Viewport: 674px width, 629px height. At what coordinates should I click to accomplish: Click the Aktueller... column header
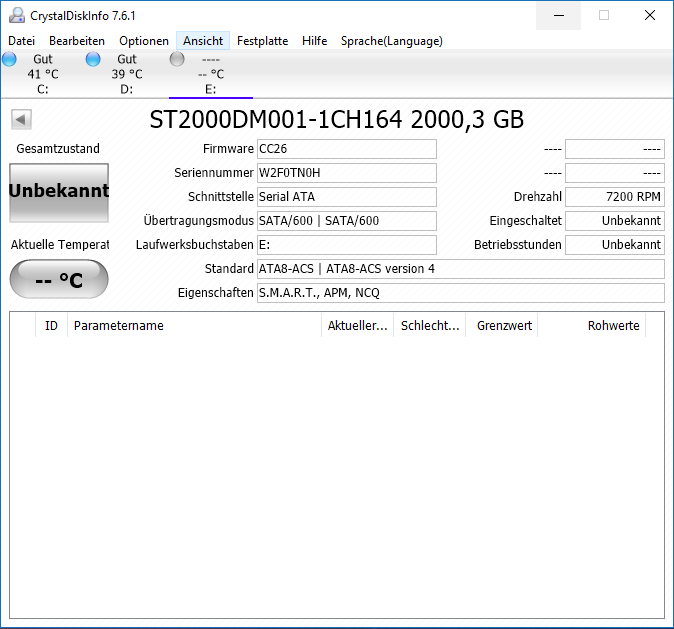(x=358, y=326)
